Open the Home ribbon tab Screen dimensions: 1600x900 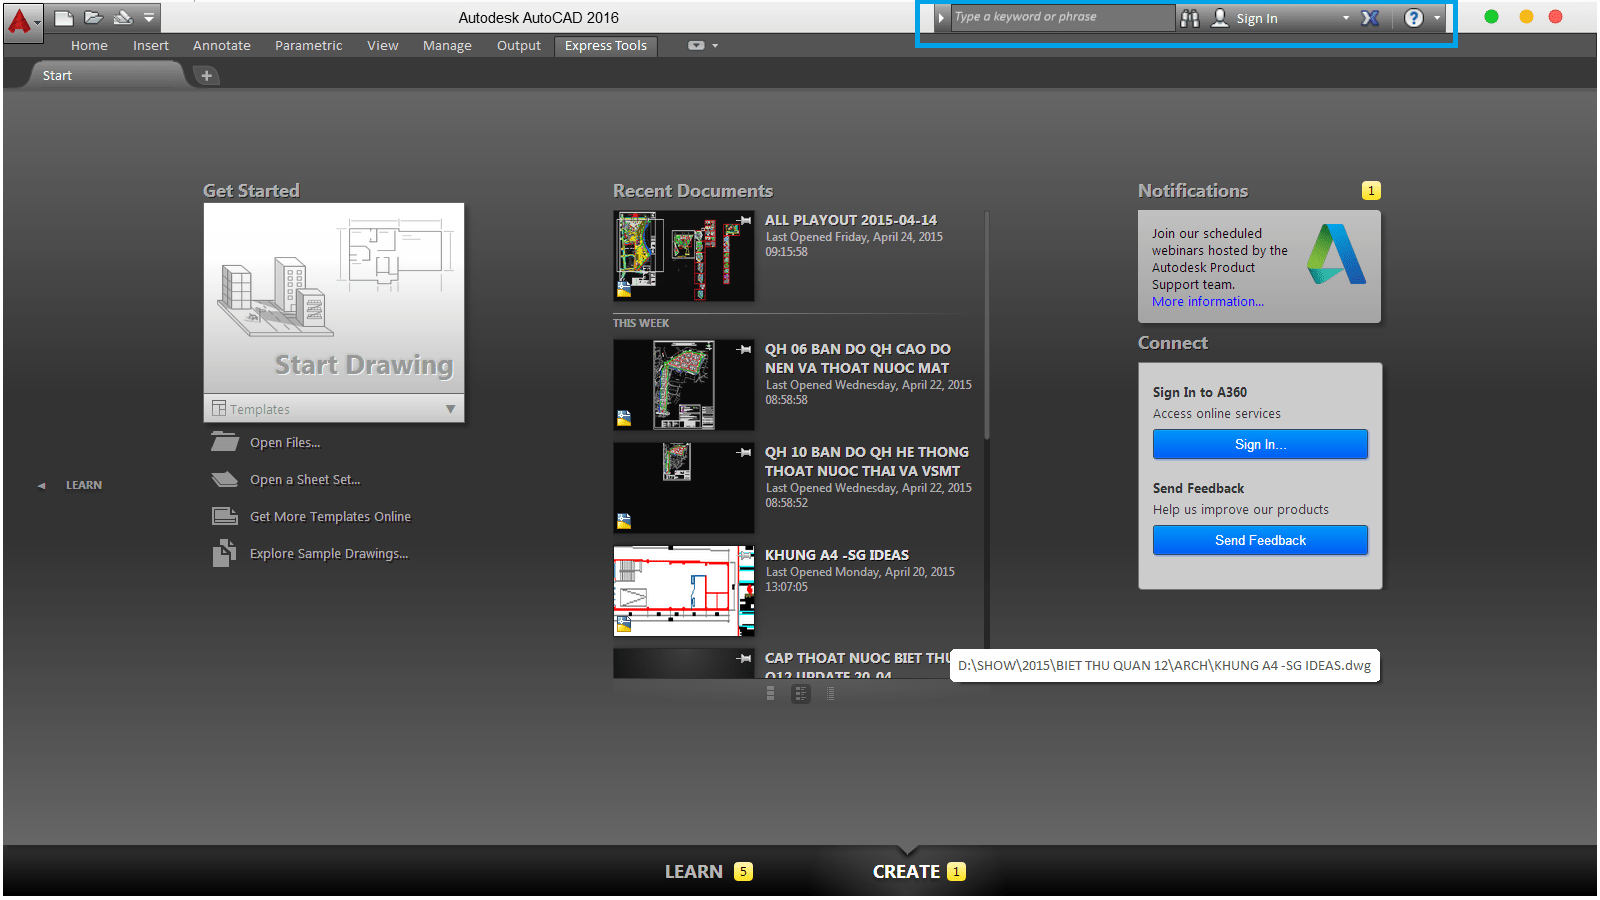[x=89, y=46]
